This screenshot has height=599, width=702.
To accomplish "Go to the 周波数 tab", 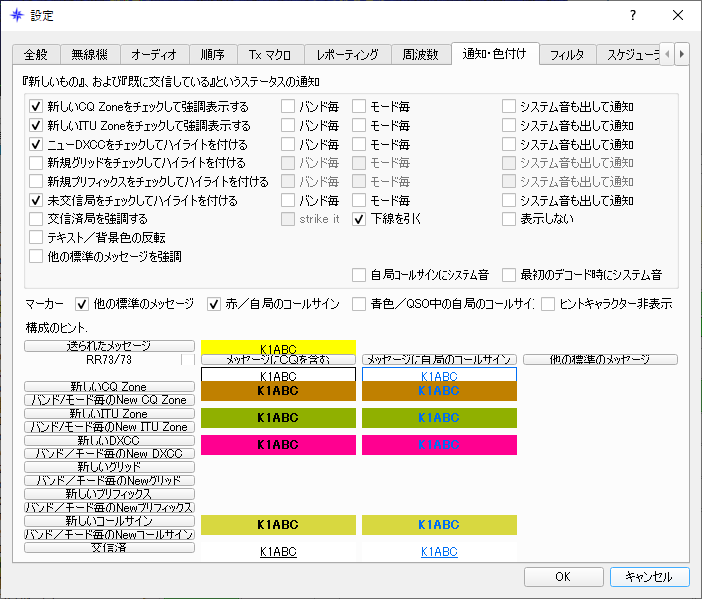I will [x=420, y=55].
